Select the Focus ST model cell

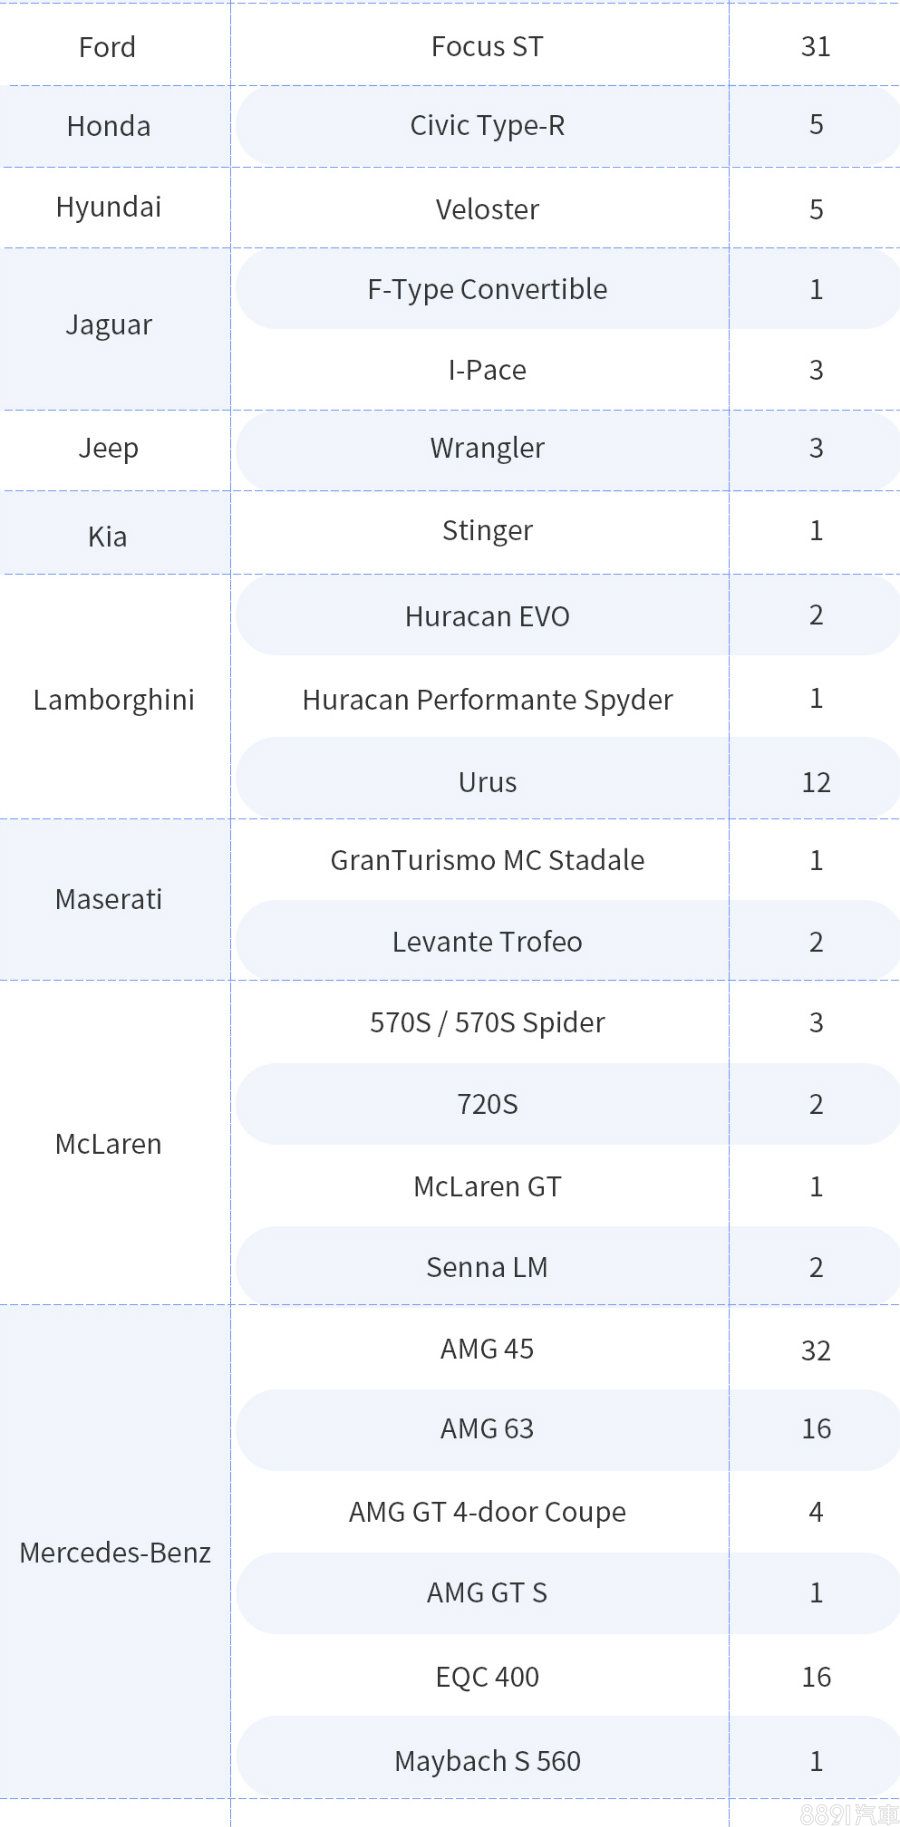[487, 47]
